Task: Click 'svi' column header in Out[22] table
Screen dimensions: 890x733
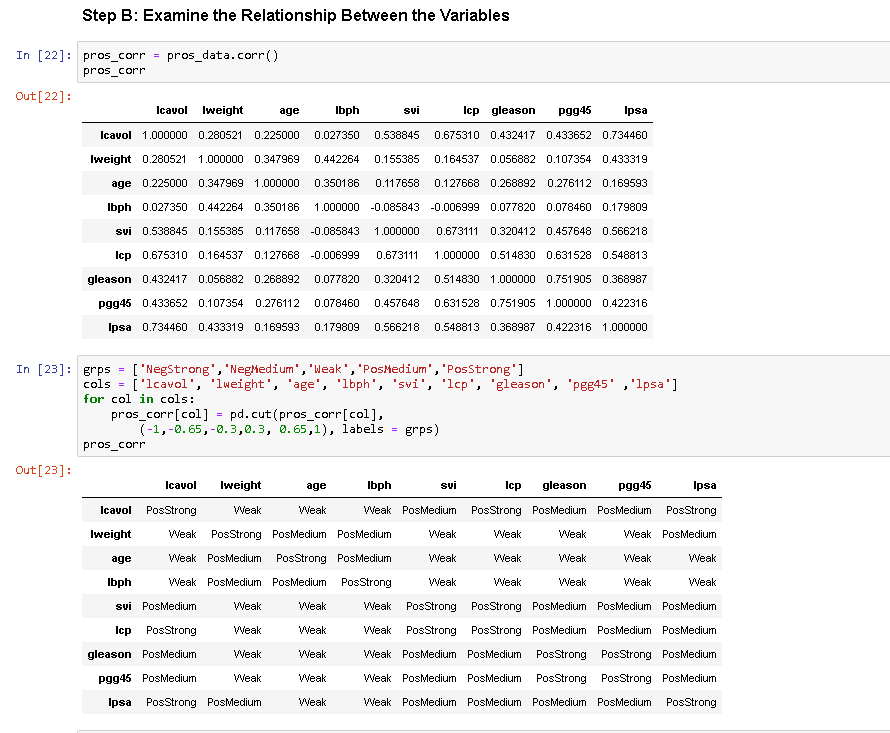Action: pyautogui.click(x=412, y=110)
